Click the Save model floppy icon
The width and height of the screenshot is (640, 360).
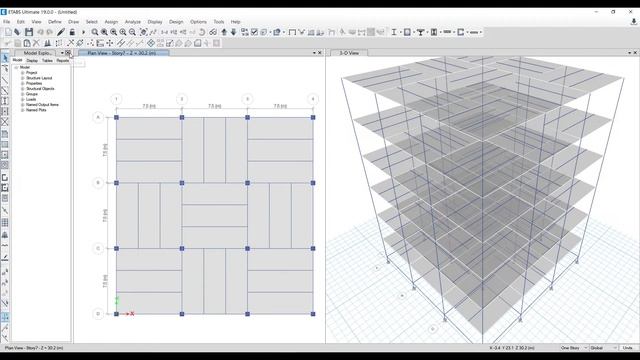click(x=29, y=32)
